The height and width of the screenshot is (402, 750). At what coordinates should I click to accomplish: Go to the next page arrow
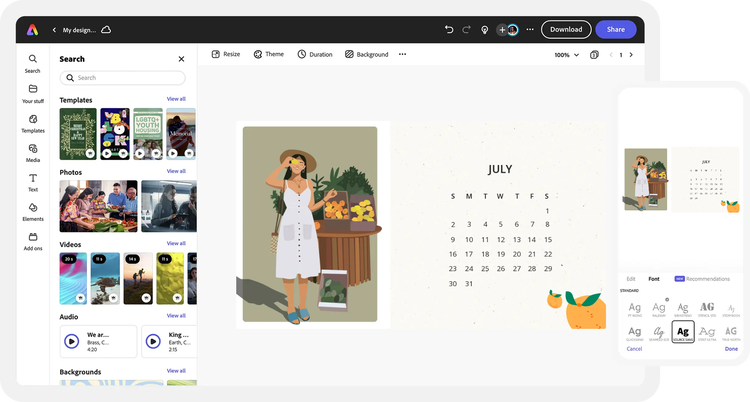[x=631, y=55]
